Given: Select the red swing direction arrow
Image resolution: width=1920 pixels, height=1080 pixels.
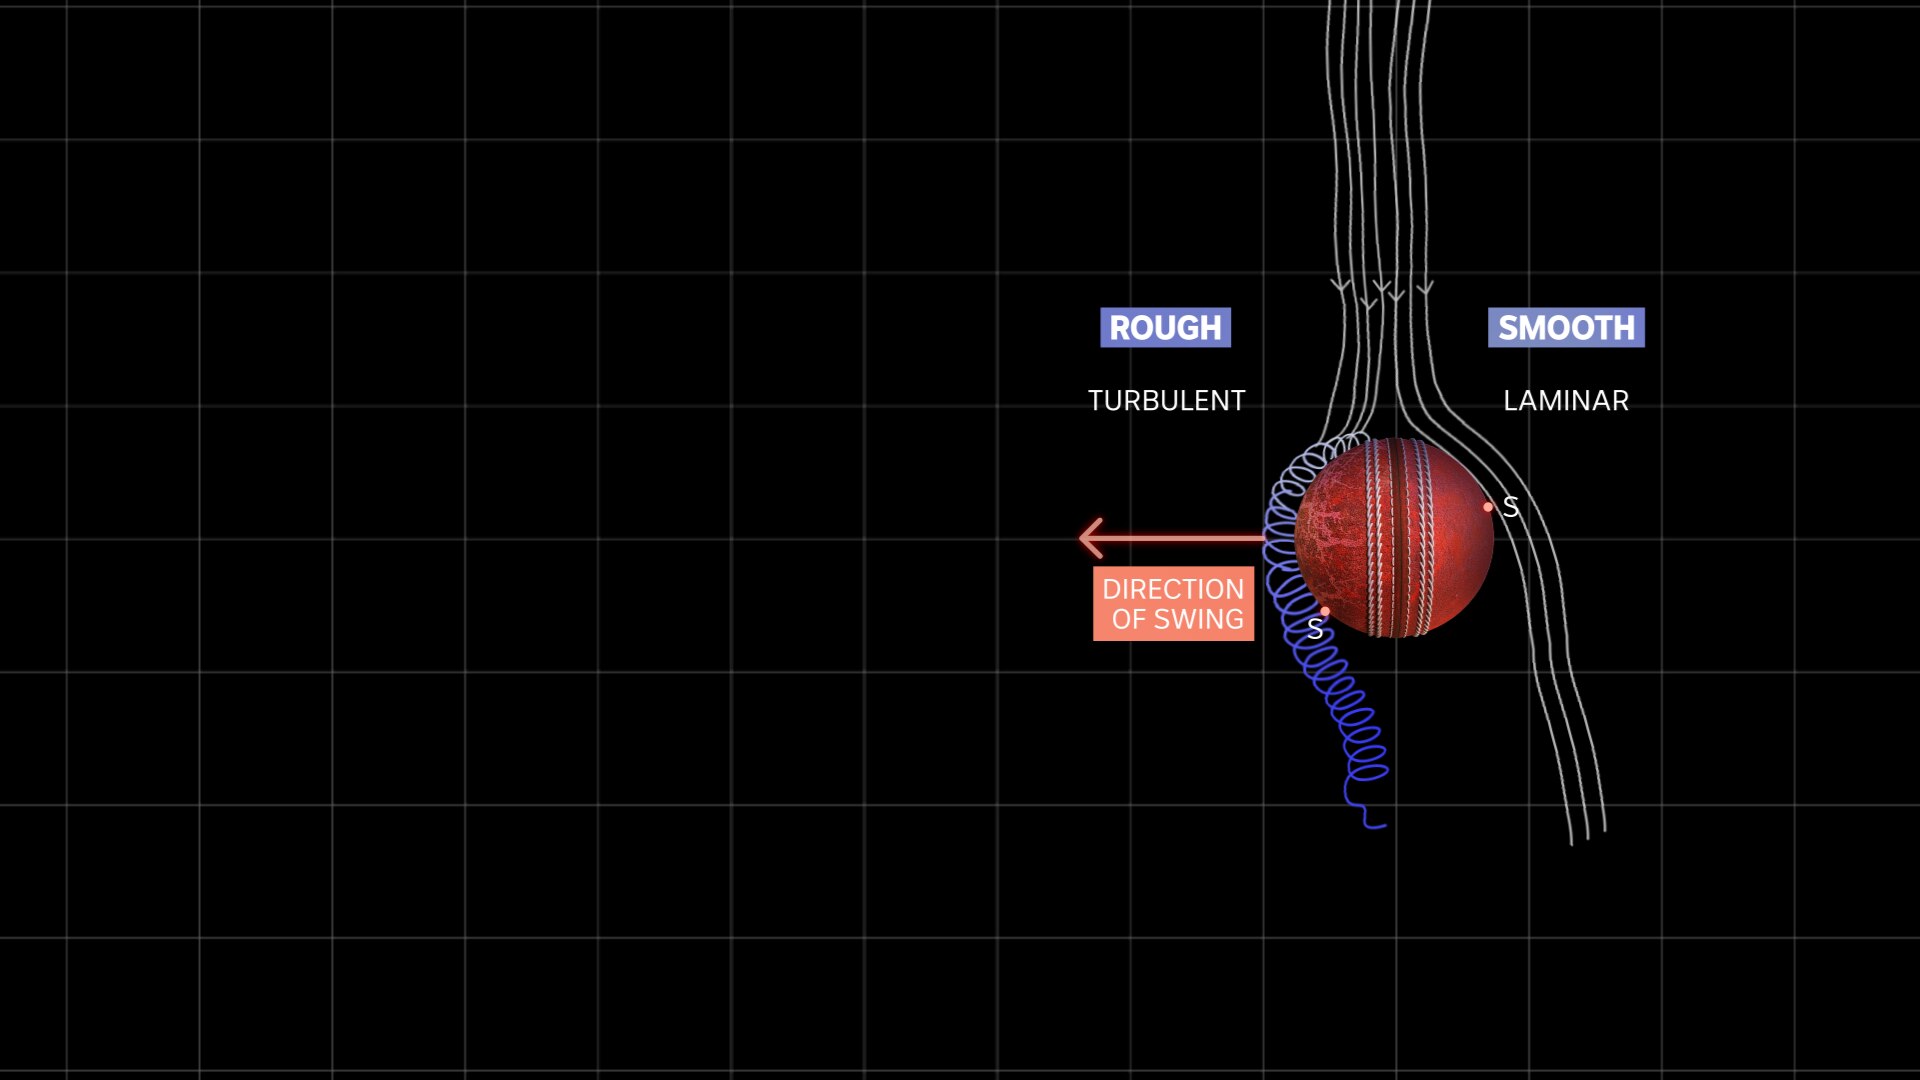Looking at the screenshot, I should [1170, 536].
